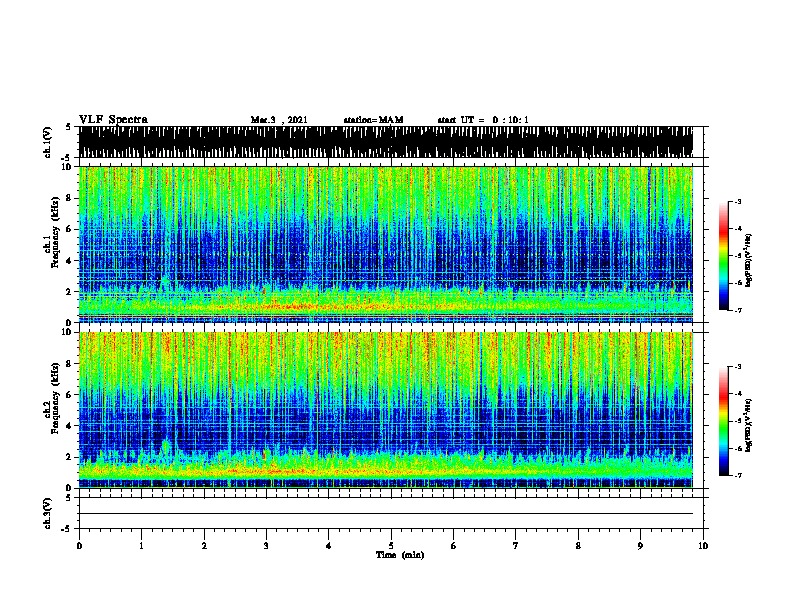
Task: Click the ch.2 spectrogram color bar
Action: [723, 421]
